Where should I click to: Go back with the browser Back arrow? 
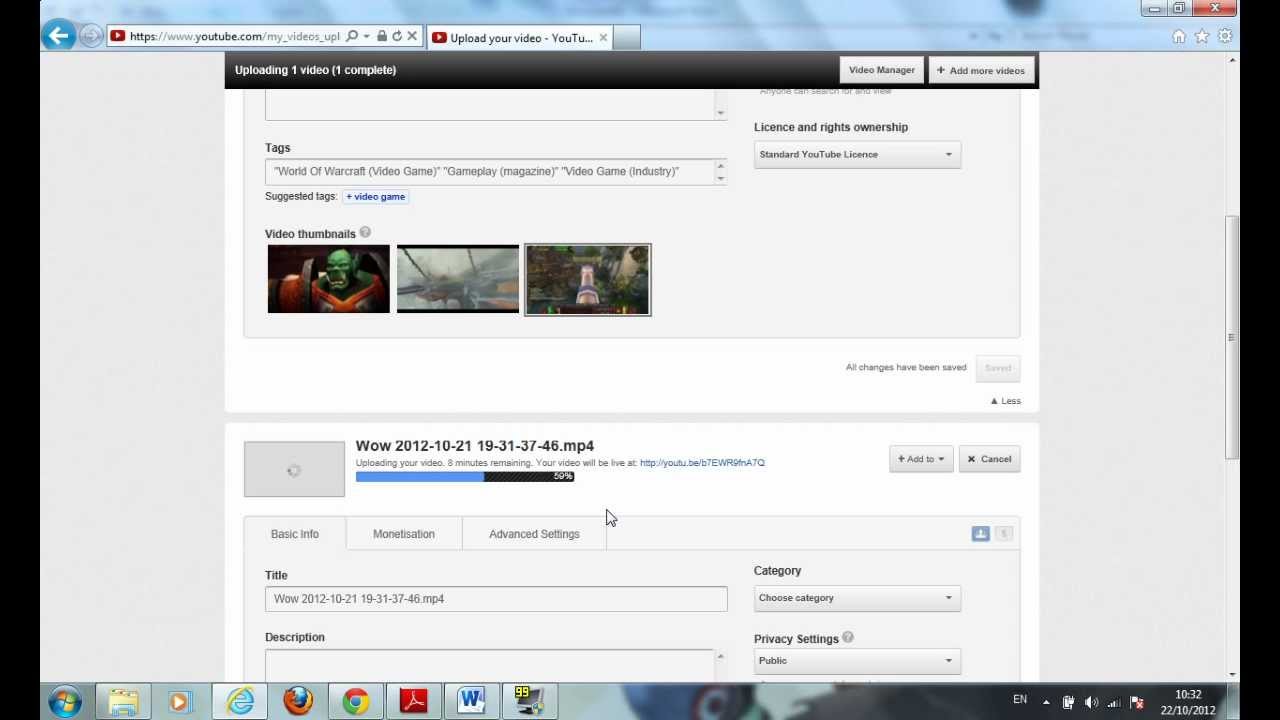pyautogui.click(x=58, y=37)
